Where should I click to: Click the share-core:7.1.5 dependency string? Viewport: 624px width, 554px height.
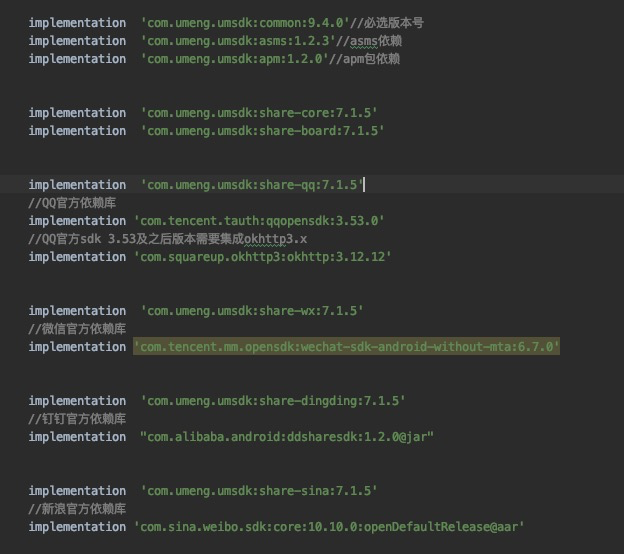coord(259,113)
